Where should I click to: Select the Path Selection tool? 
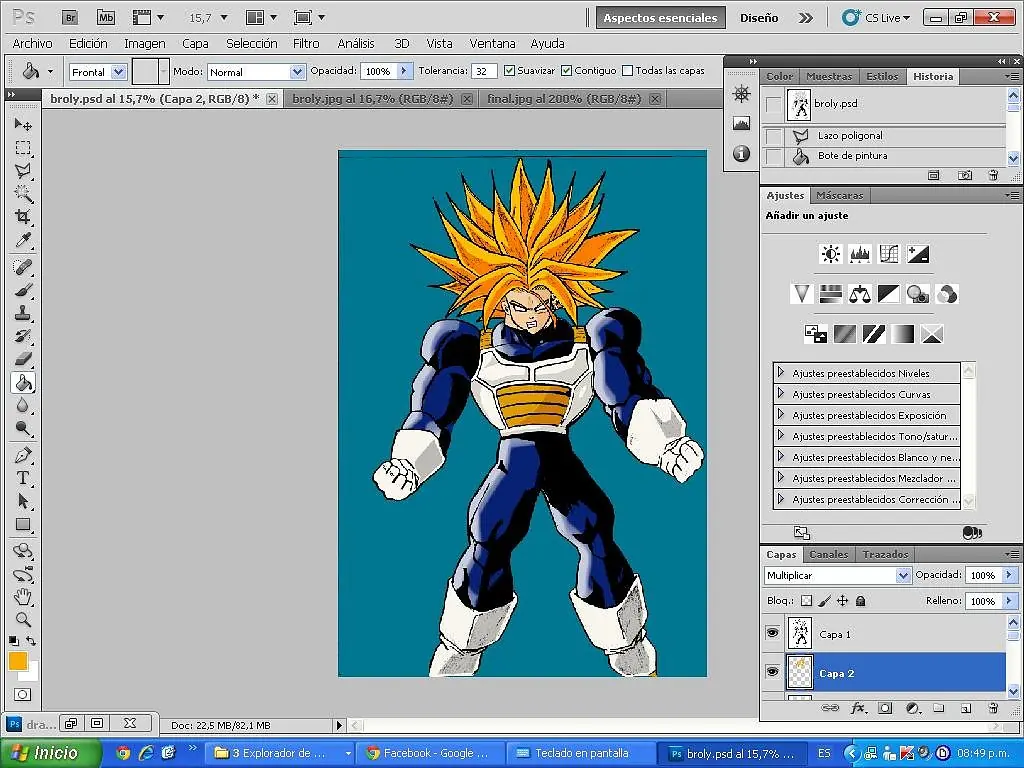click(x=23, y=501)
